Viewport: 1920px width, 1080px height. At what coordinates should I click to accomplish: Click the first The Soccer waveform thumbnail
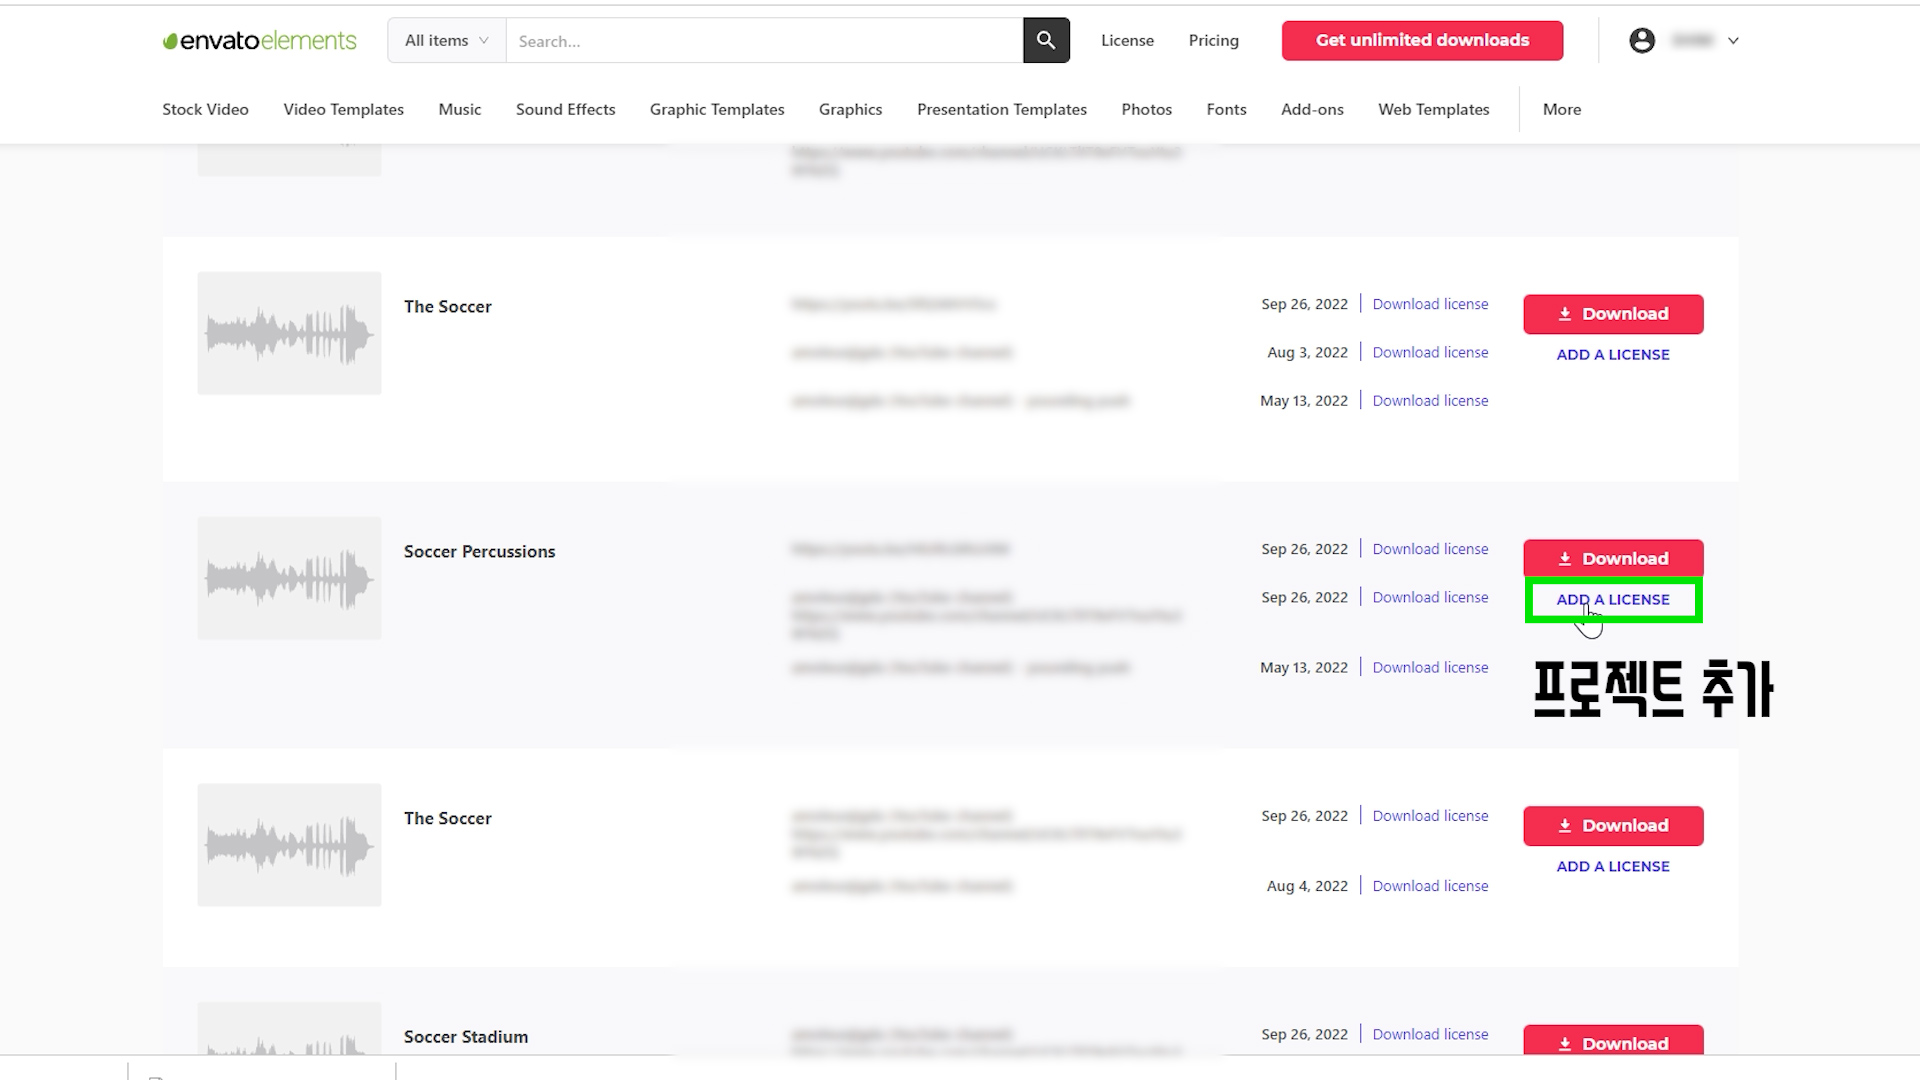(x=289, y=333)
